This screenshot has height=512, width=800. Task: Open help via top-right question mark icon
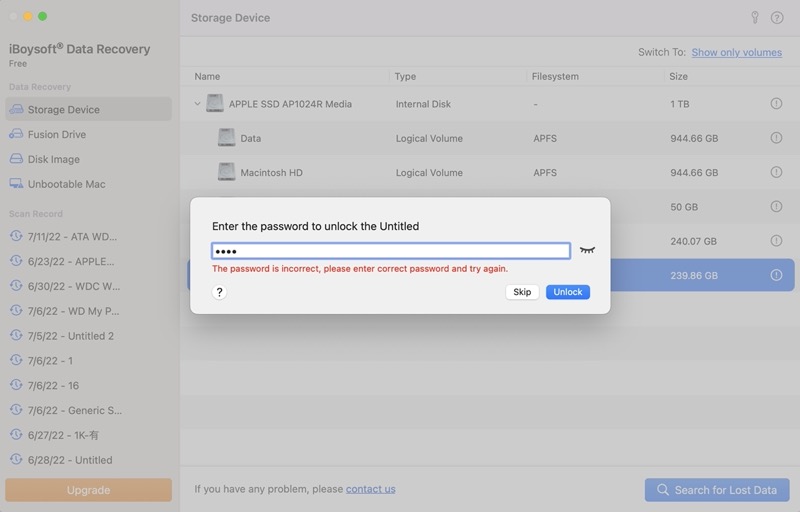point(777,18)
